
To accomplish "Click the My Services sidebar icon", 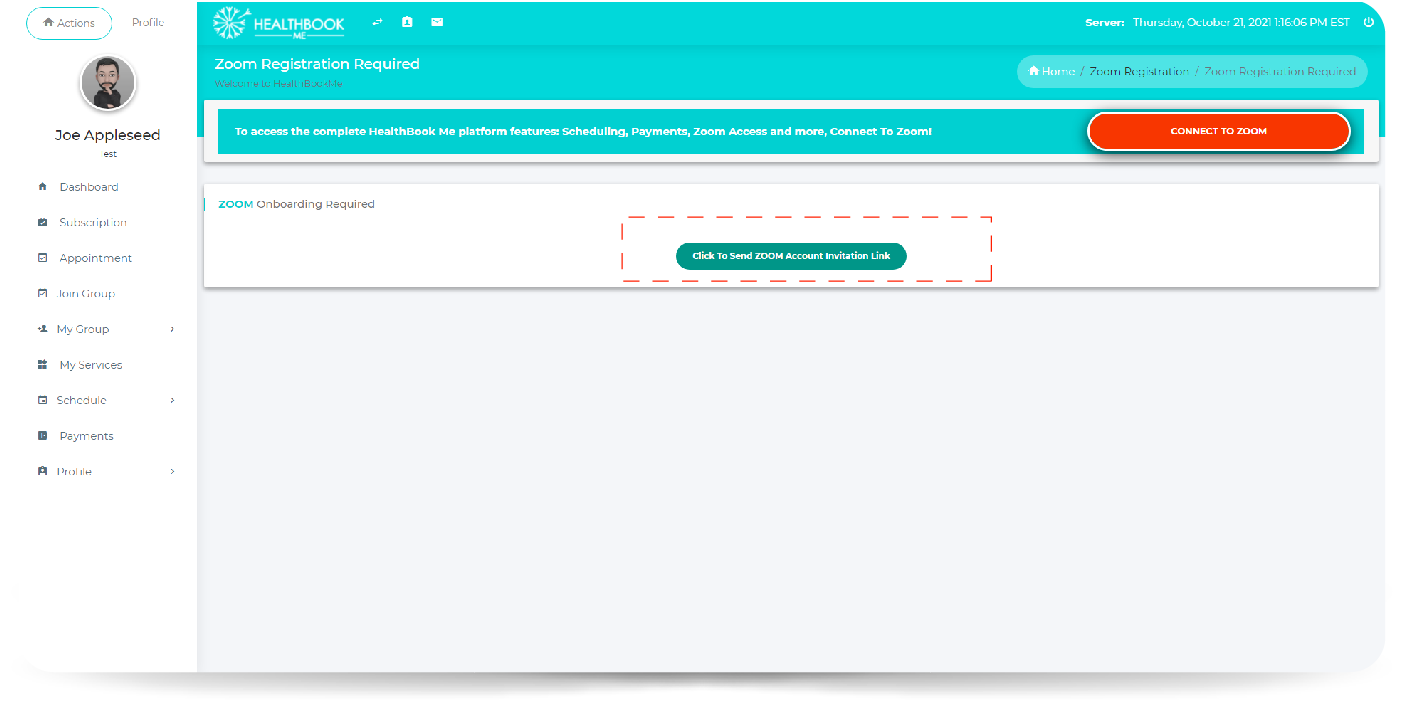I will (x=42, y=365).
